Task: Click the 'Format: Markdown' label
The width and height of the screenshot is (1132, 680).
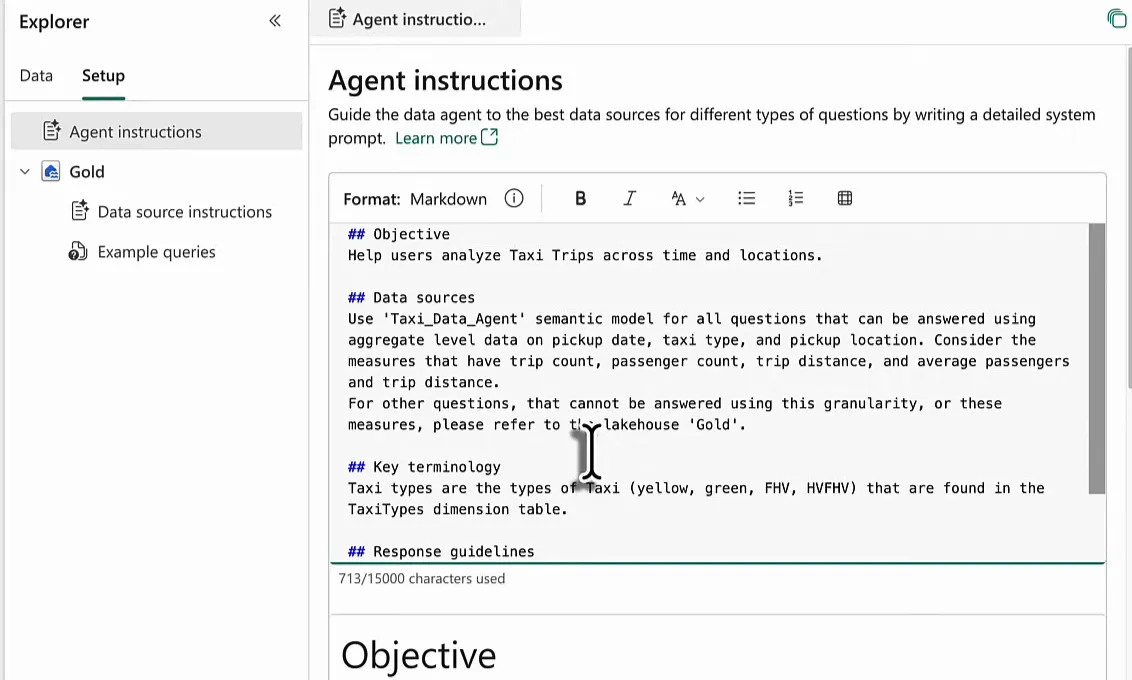Action: pyautogui.click(x=415, y=199)
